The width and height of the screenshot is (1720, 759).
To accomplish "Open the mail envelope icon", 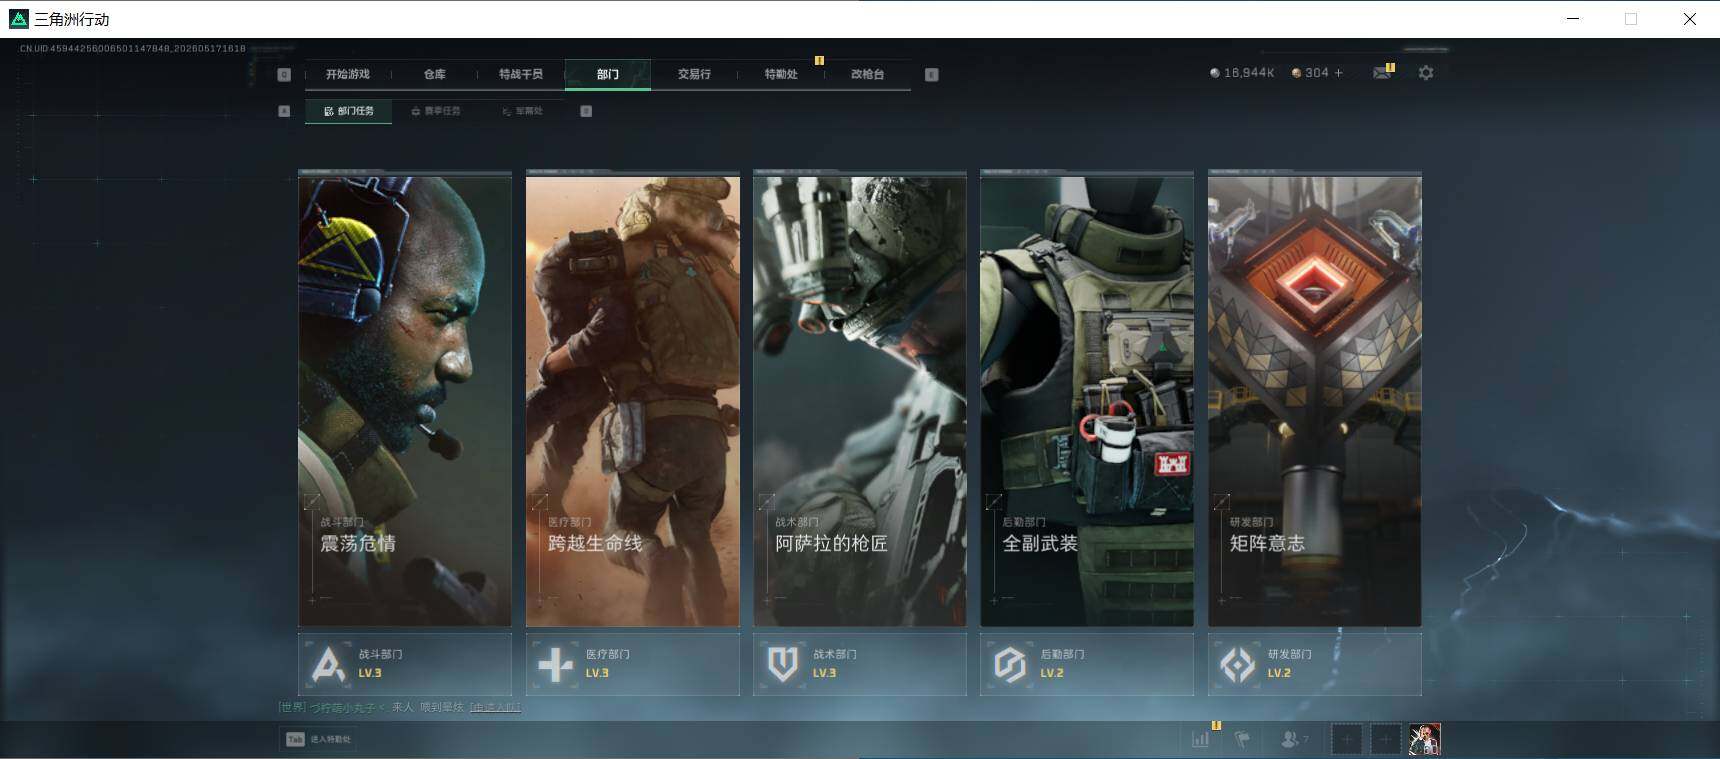I will pos(1382,72).
